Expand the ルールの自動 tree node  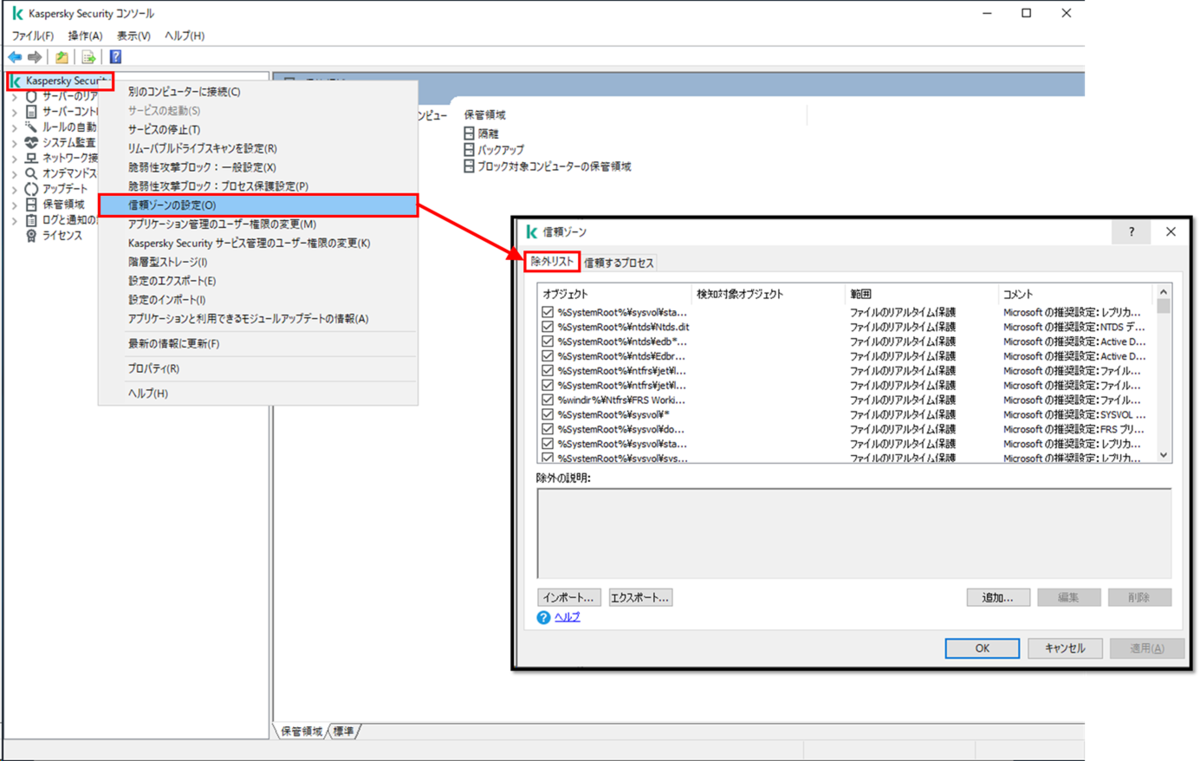tap(14, 127)
